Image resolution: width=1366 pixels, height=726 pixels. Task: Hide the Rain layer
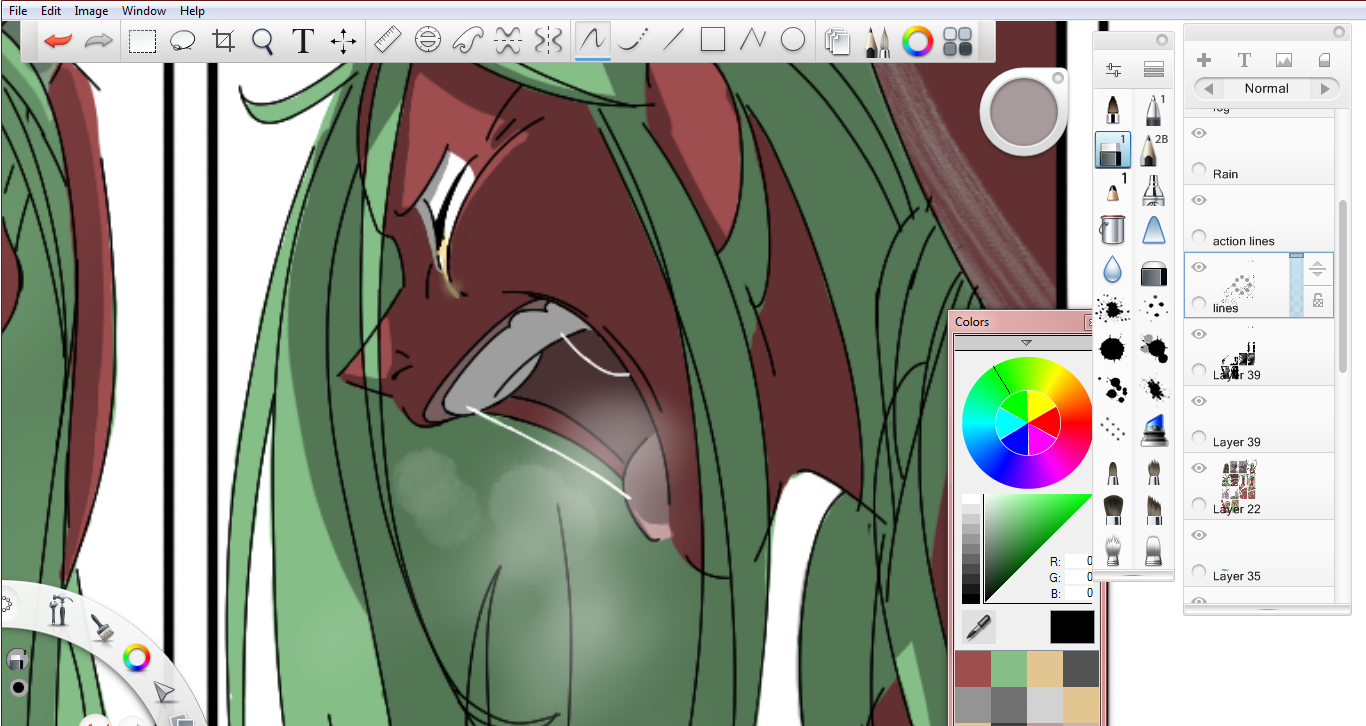click(1199, 132)
